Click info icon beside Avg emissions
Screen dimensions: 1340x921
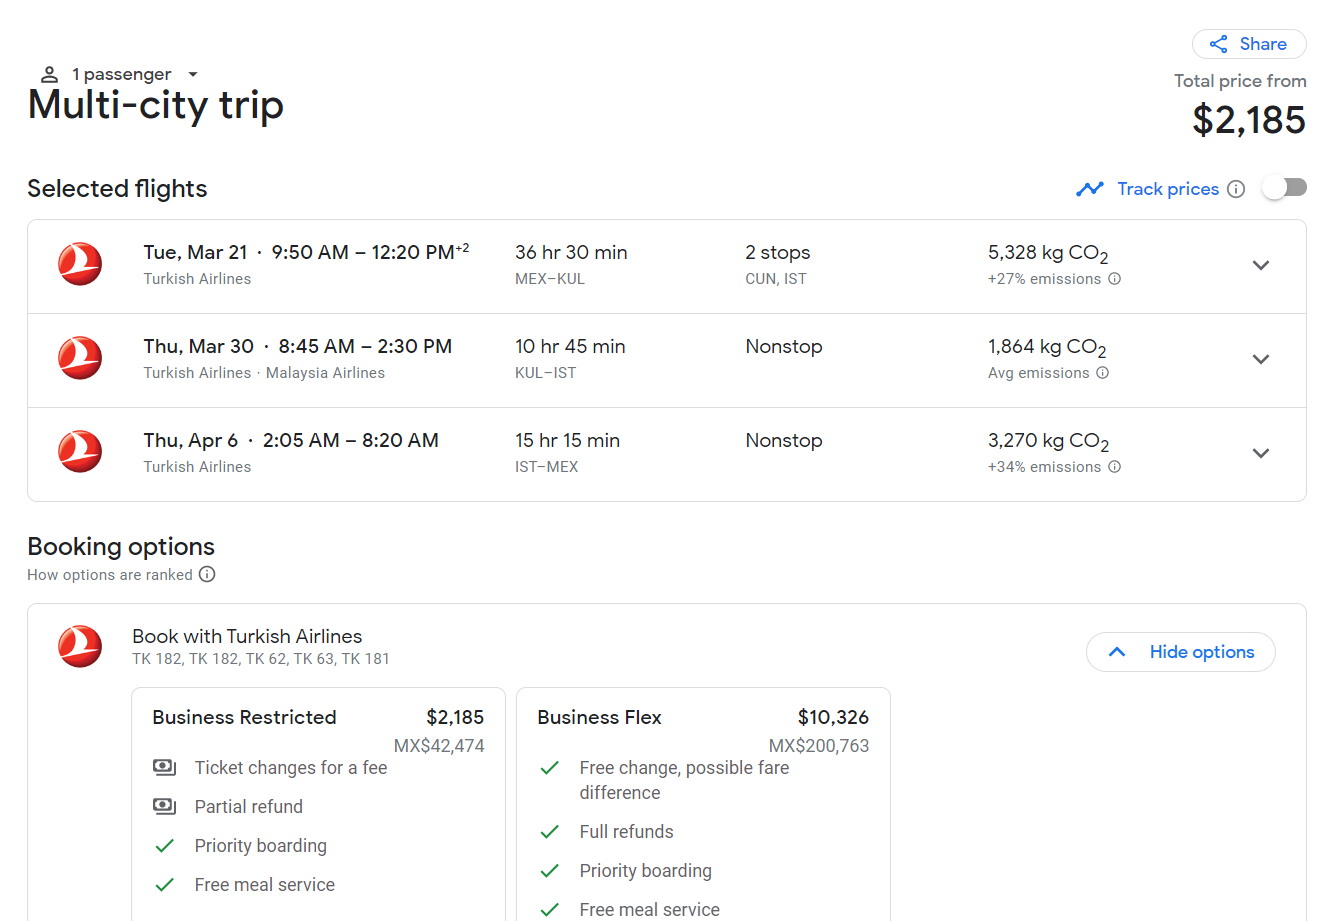point(1103,373)
